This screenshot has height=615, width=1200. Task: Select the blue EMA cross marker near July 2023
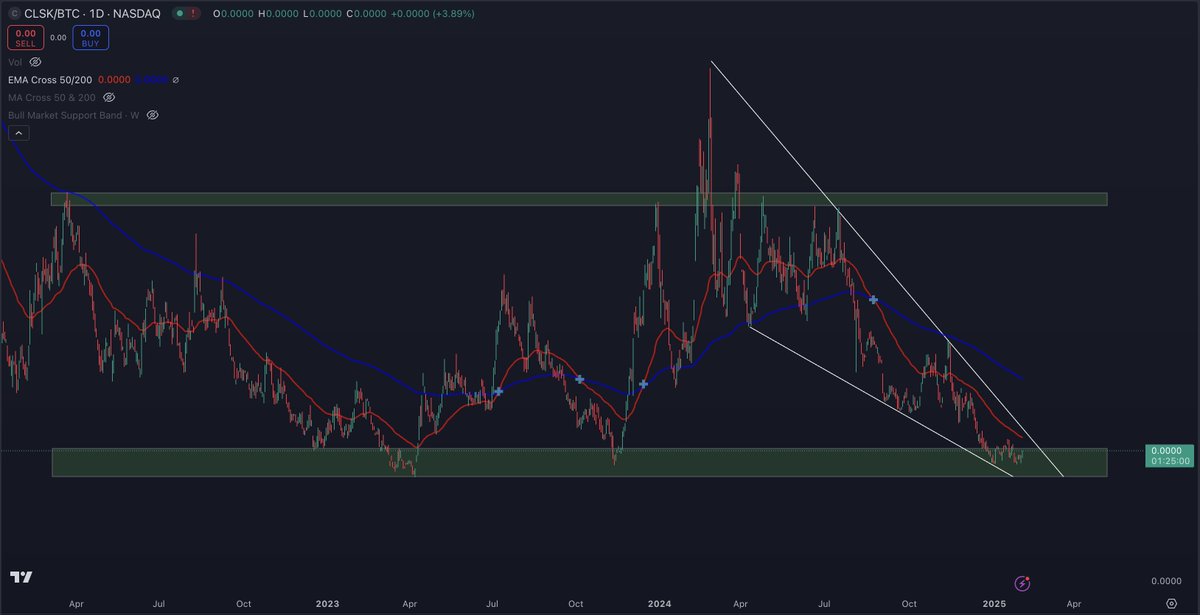click(497, 391)
